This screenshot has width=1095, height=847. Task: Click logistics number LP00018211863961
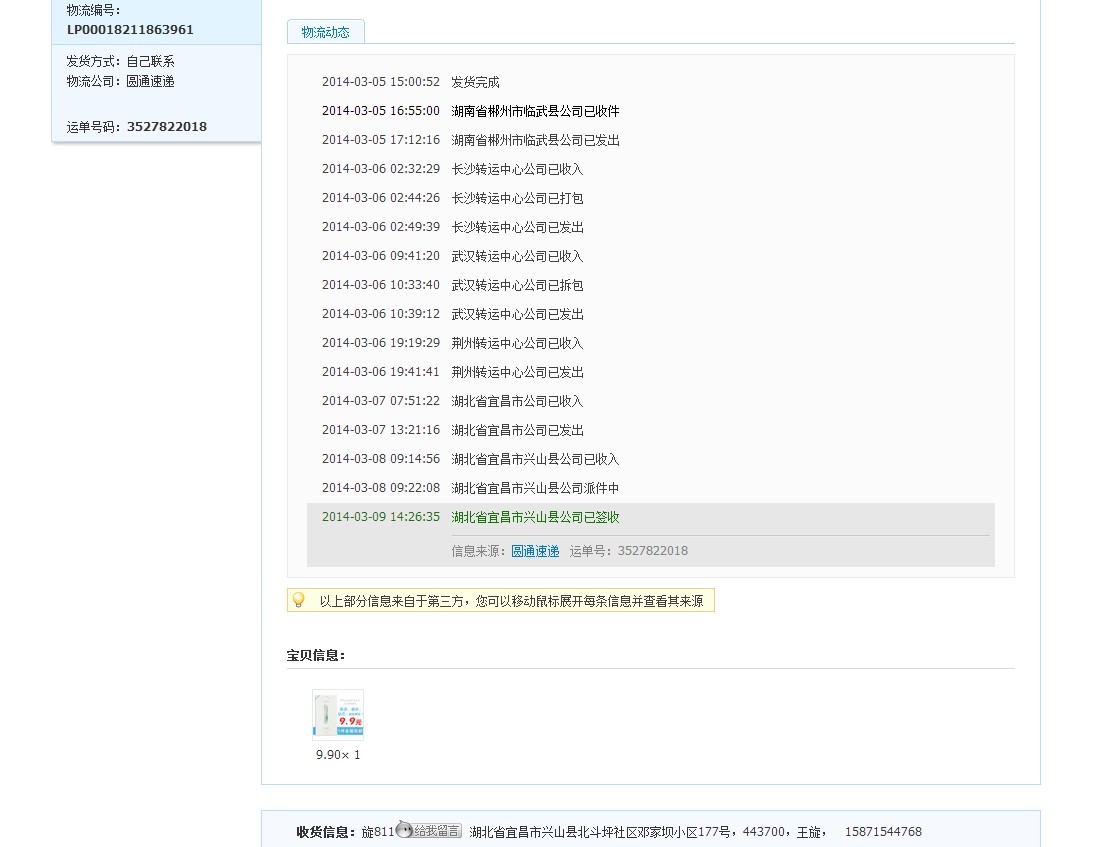pyautogui.click(x=130, y=29)
